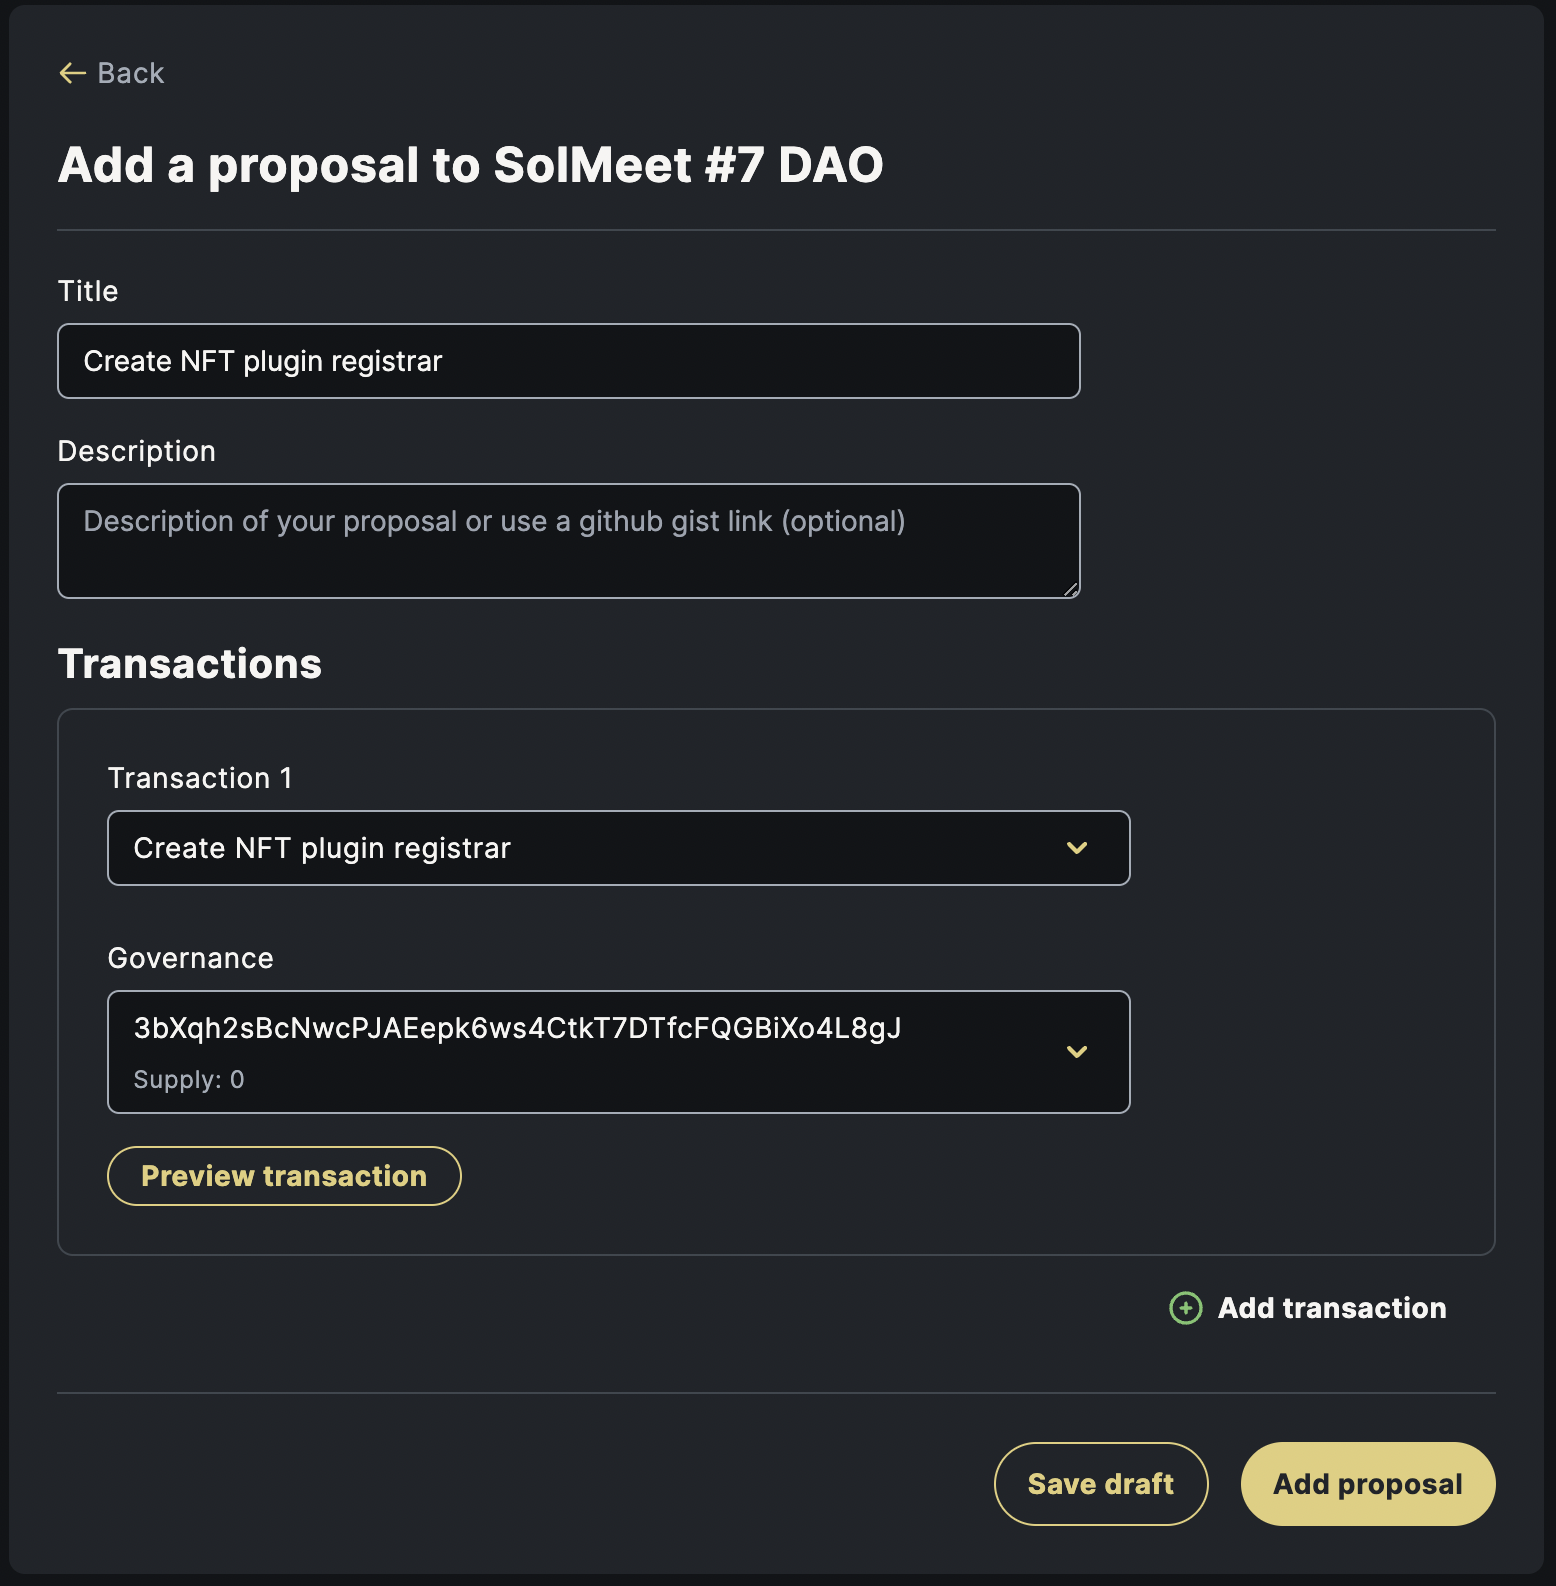Image resolution: width=1556 pixels, height=1586 pixels.
Task: Expand Governance list using its chevron arrow
Action: coord(1077,1052)
